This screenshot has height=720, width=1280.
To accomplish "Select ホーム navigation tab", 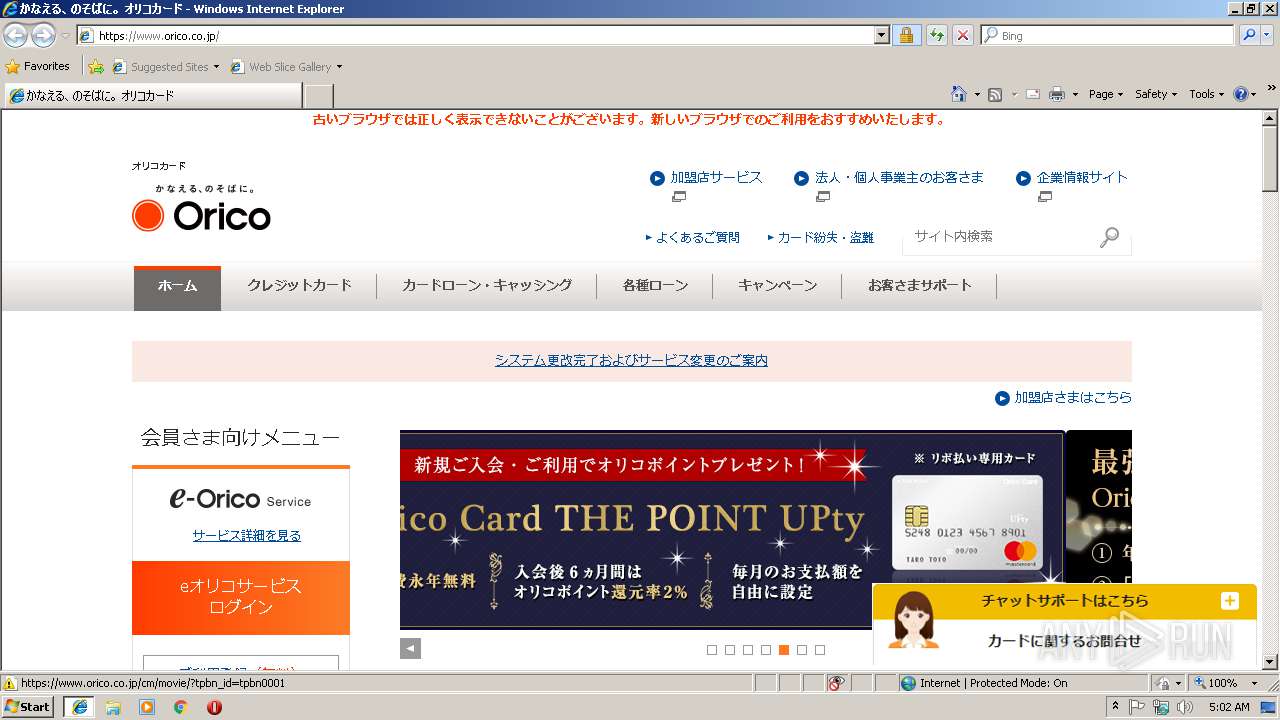I will tap(177, 286).
